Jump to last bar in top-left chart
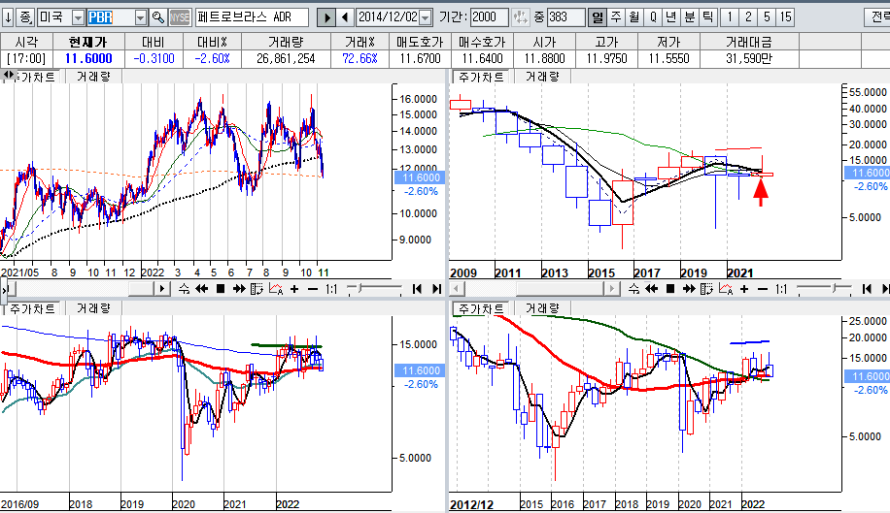Viewport: 890px width, 513px height. (x=435, y=288)
